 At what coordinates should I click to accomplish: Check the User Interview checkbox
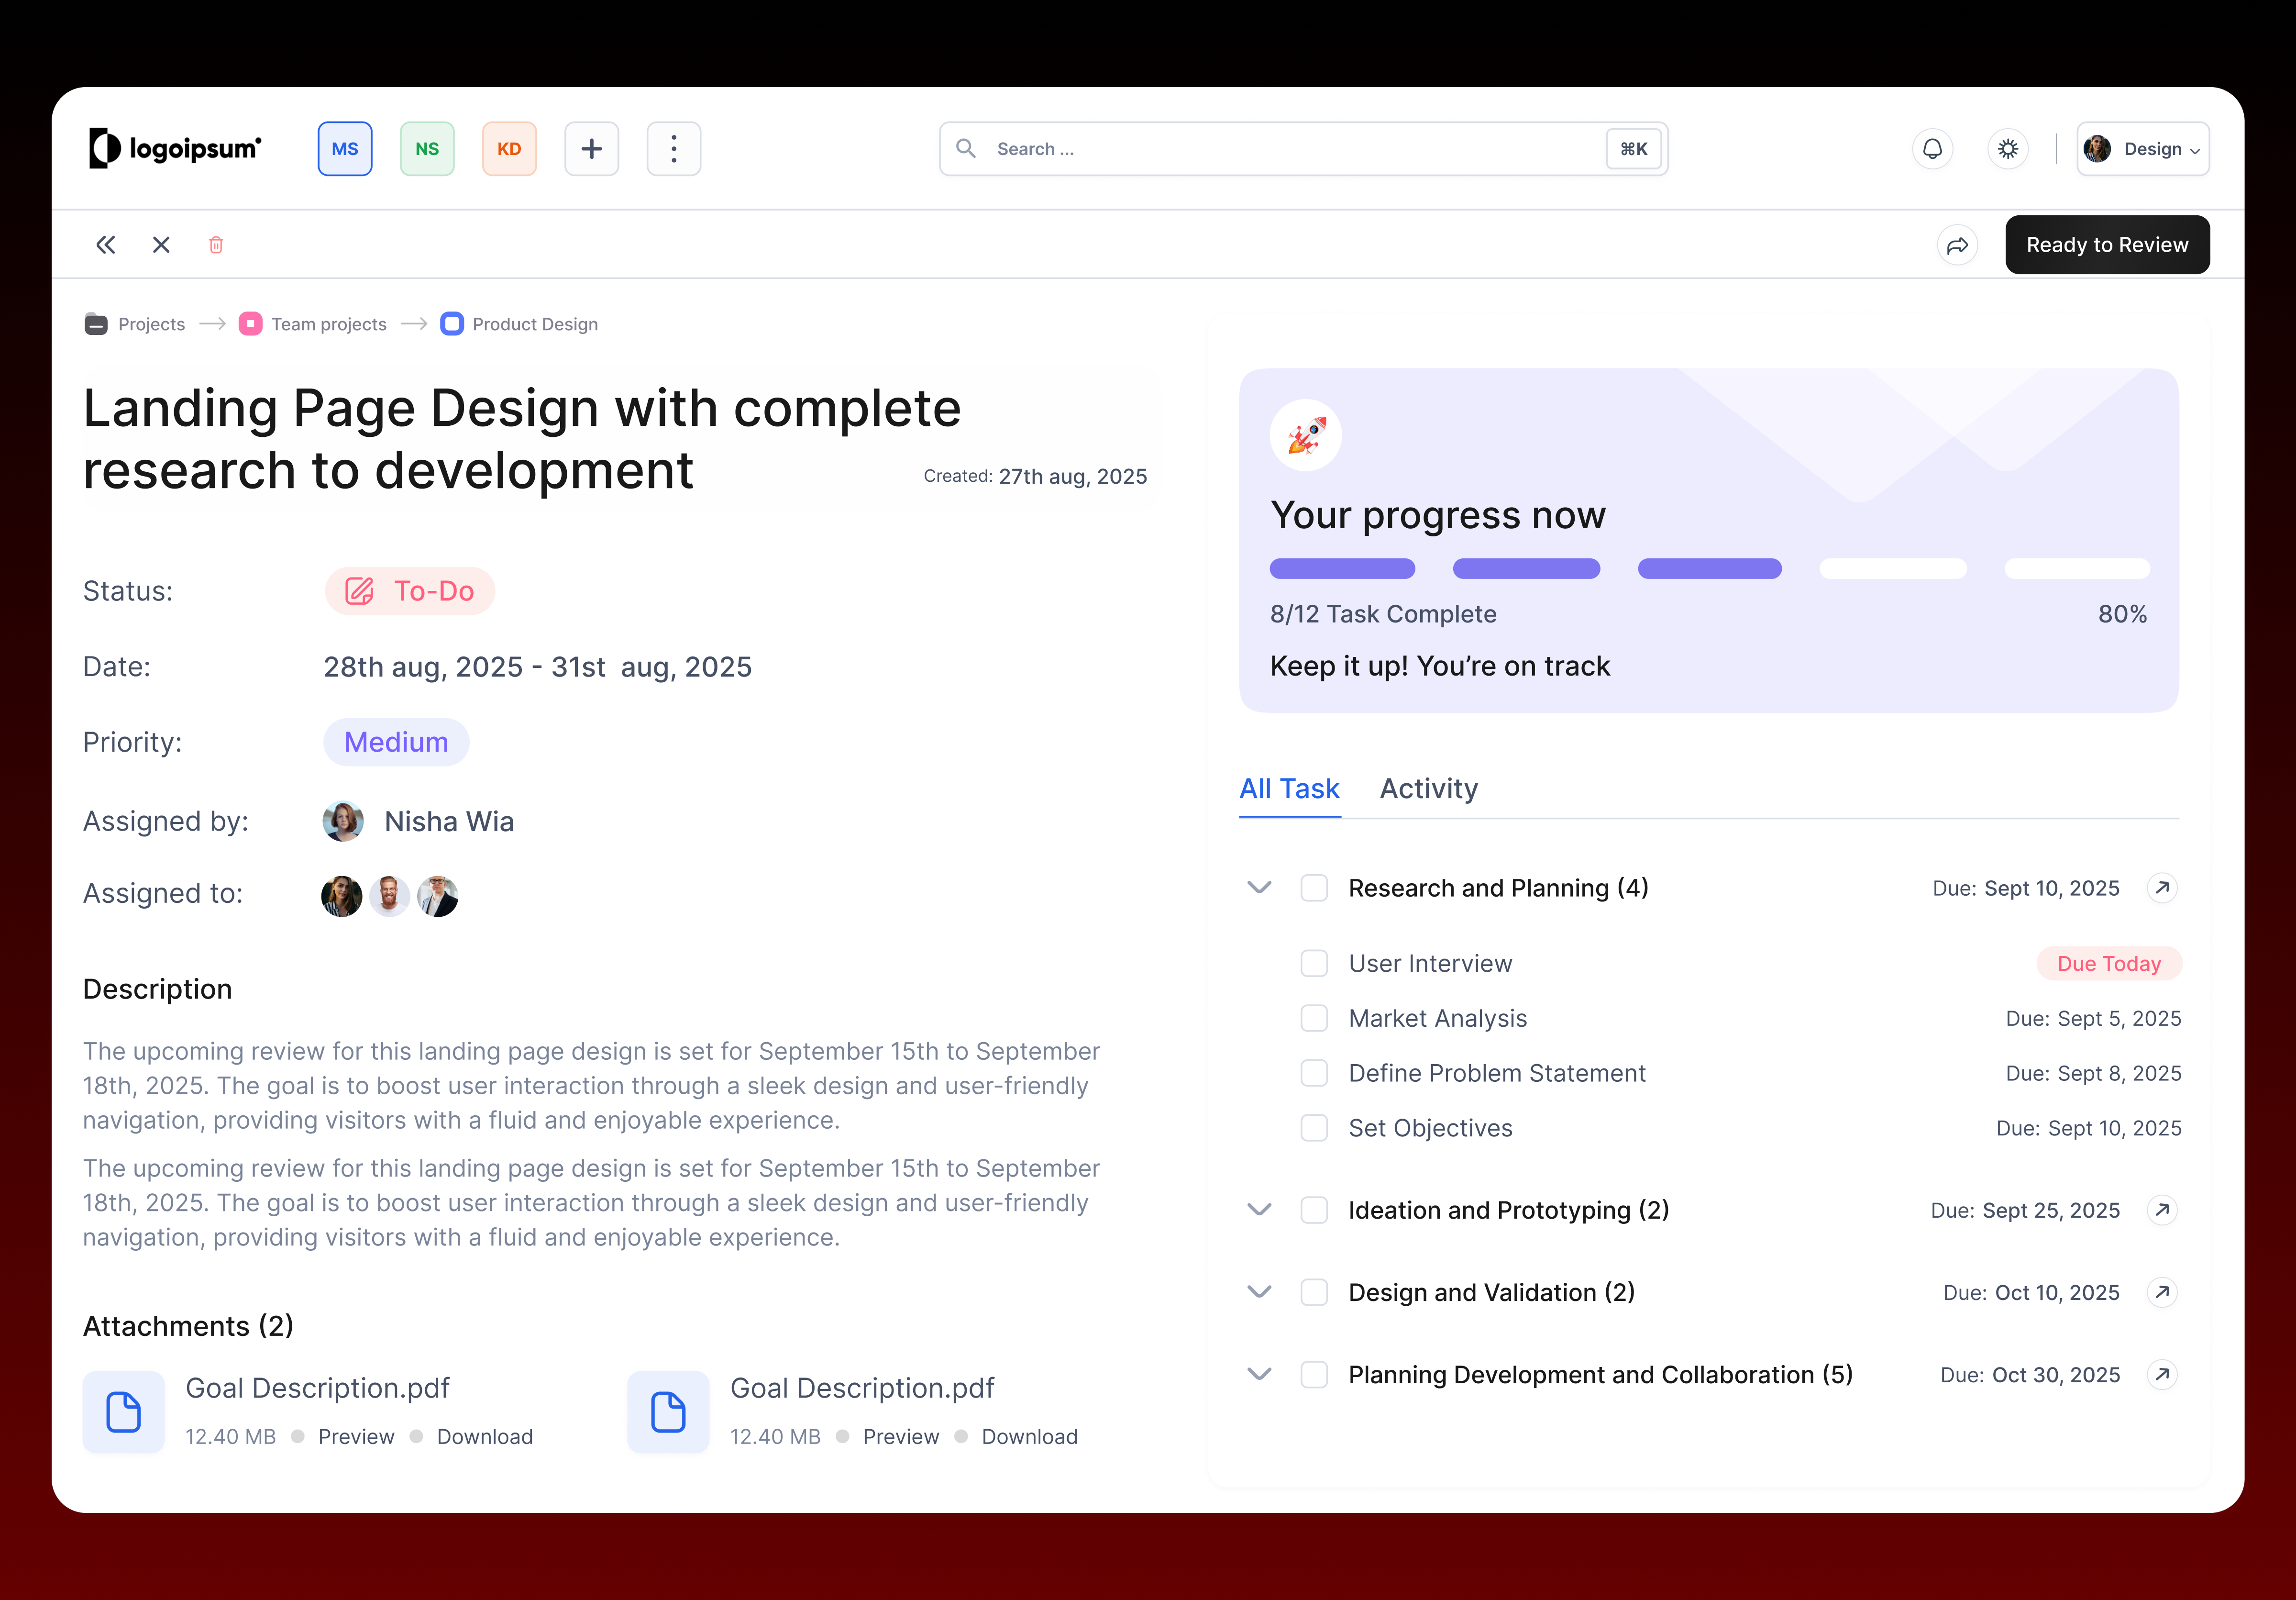point(1314,963)
